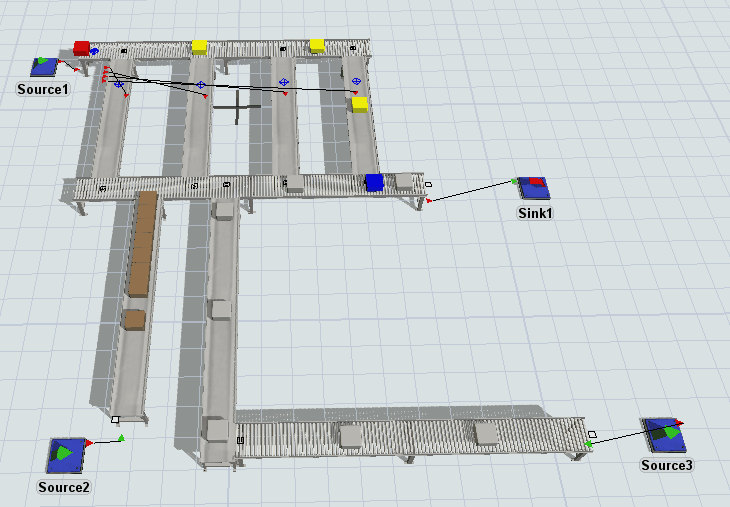Select gray box at bottom-left conveyor corner
Screen dimensions: 730x507
[x=217, y=431]
